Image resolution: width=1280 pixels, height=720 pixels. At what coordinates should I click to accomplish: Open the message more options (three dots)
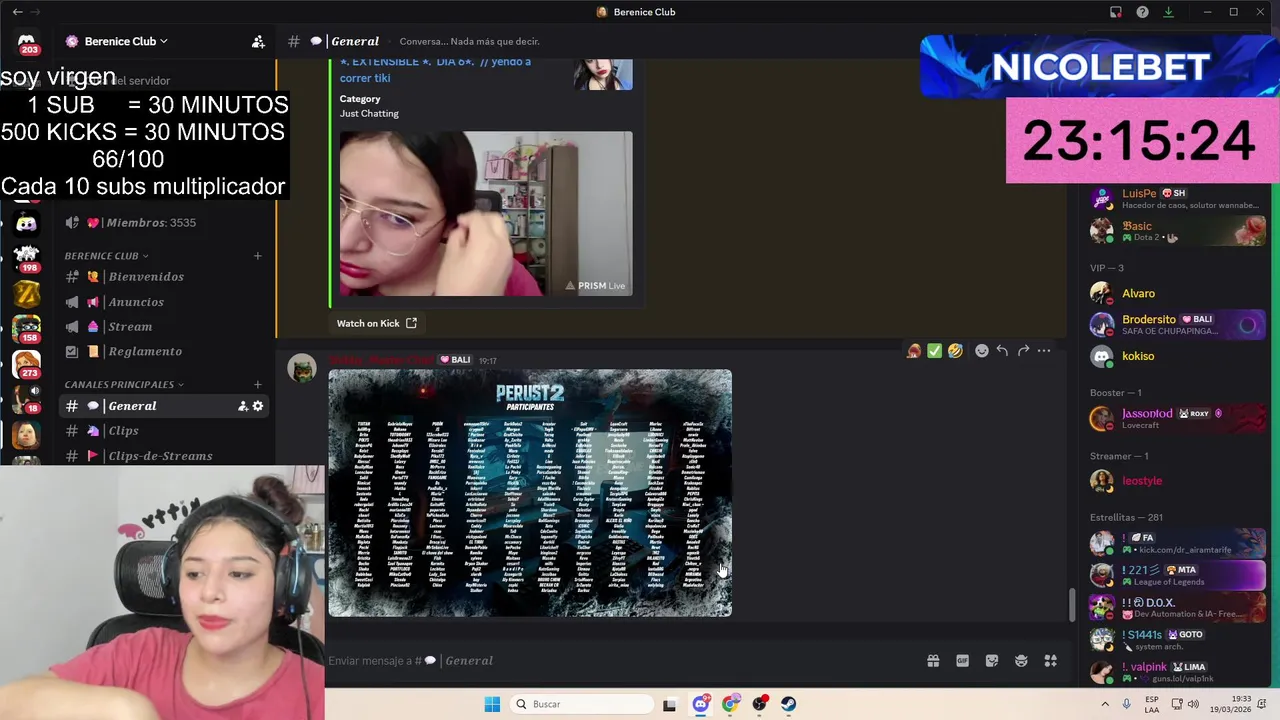click(x=1044, y=351)
